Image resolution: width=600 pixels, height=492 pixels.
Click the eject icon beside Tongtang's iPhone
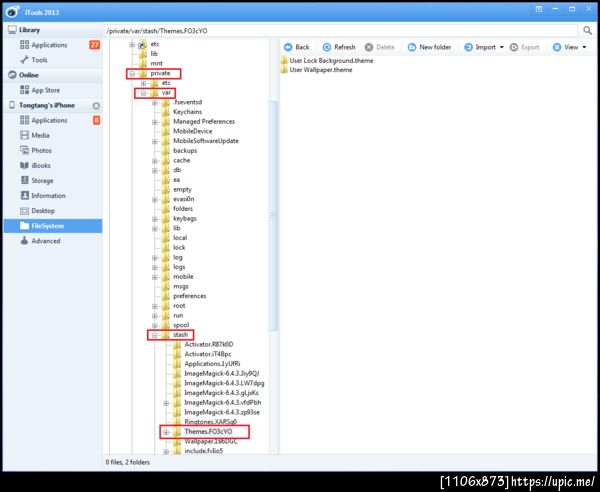pos(96,106)
